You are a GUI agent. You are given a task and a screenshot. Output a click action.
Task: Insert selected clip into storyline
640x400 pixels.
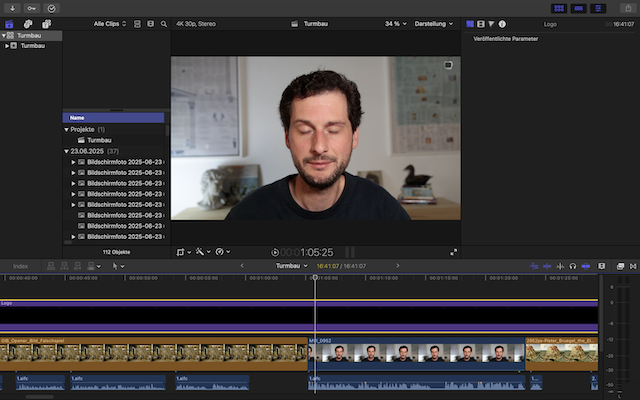click(64, 266)
